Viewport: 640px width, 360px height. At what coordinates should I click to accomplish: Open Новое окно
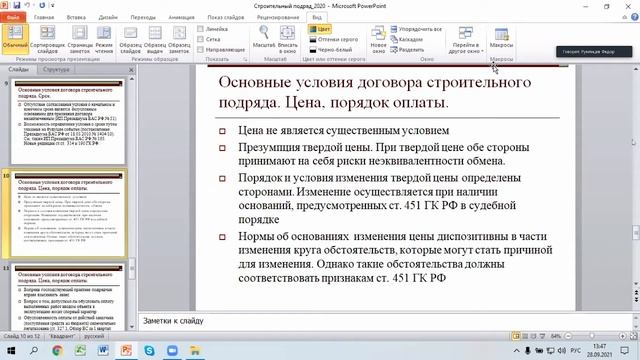point(378,40)
